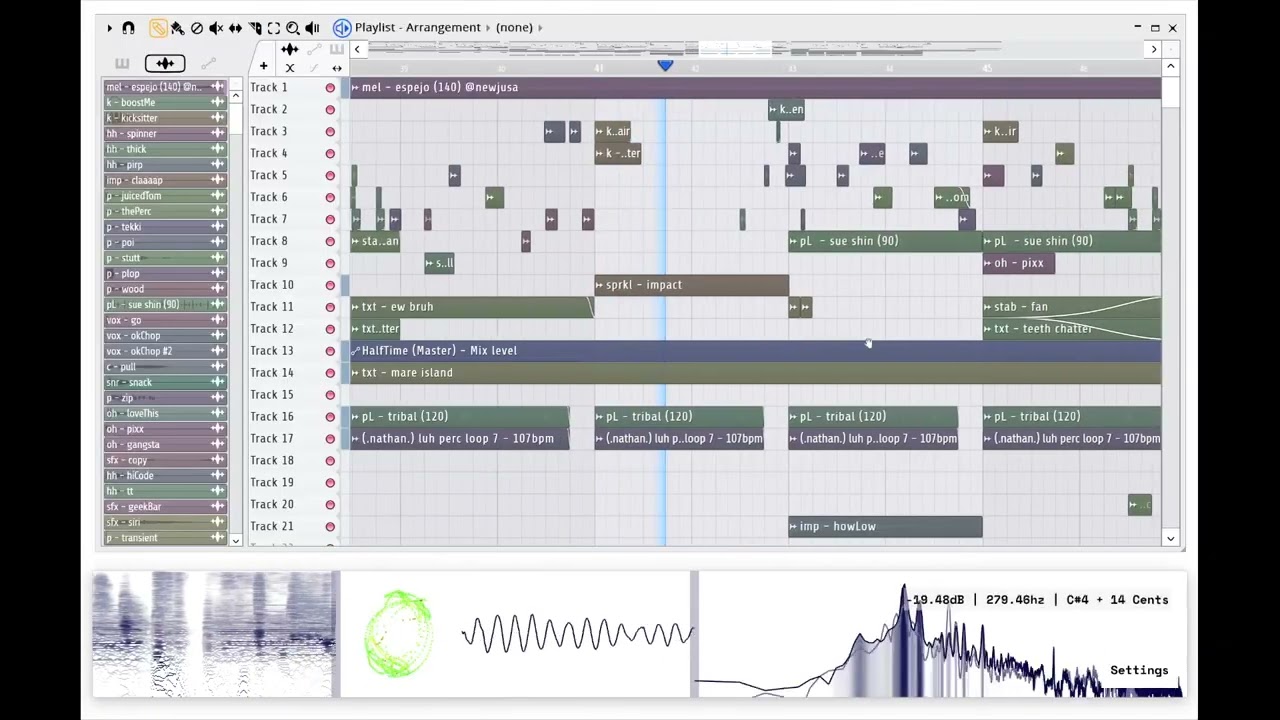Click the waveform icon beside the plus

click(289, 49)
